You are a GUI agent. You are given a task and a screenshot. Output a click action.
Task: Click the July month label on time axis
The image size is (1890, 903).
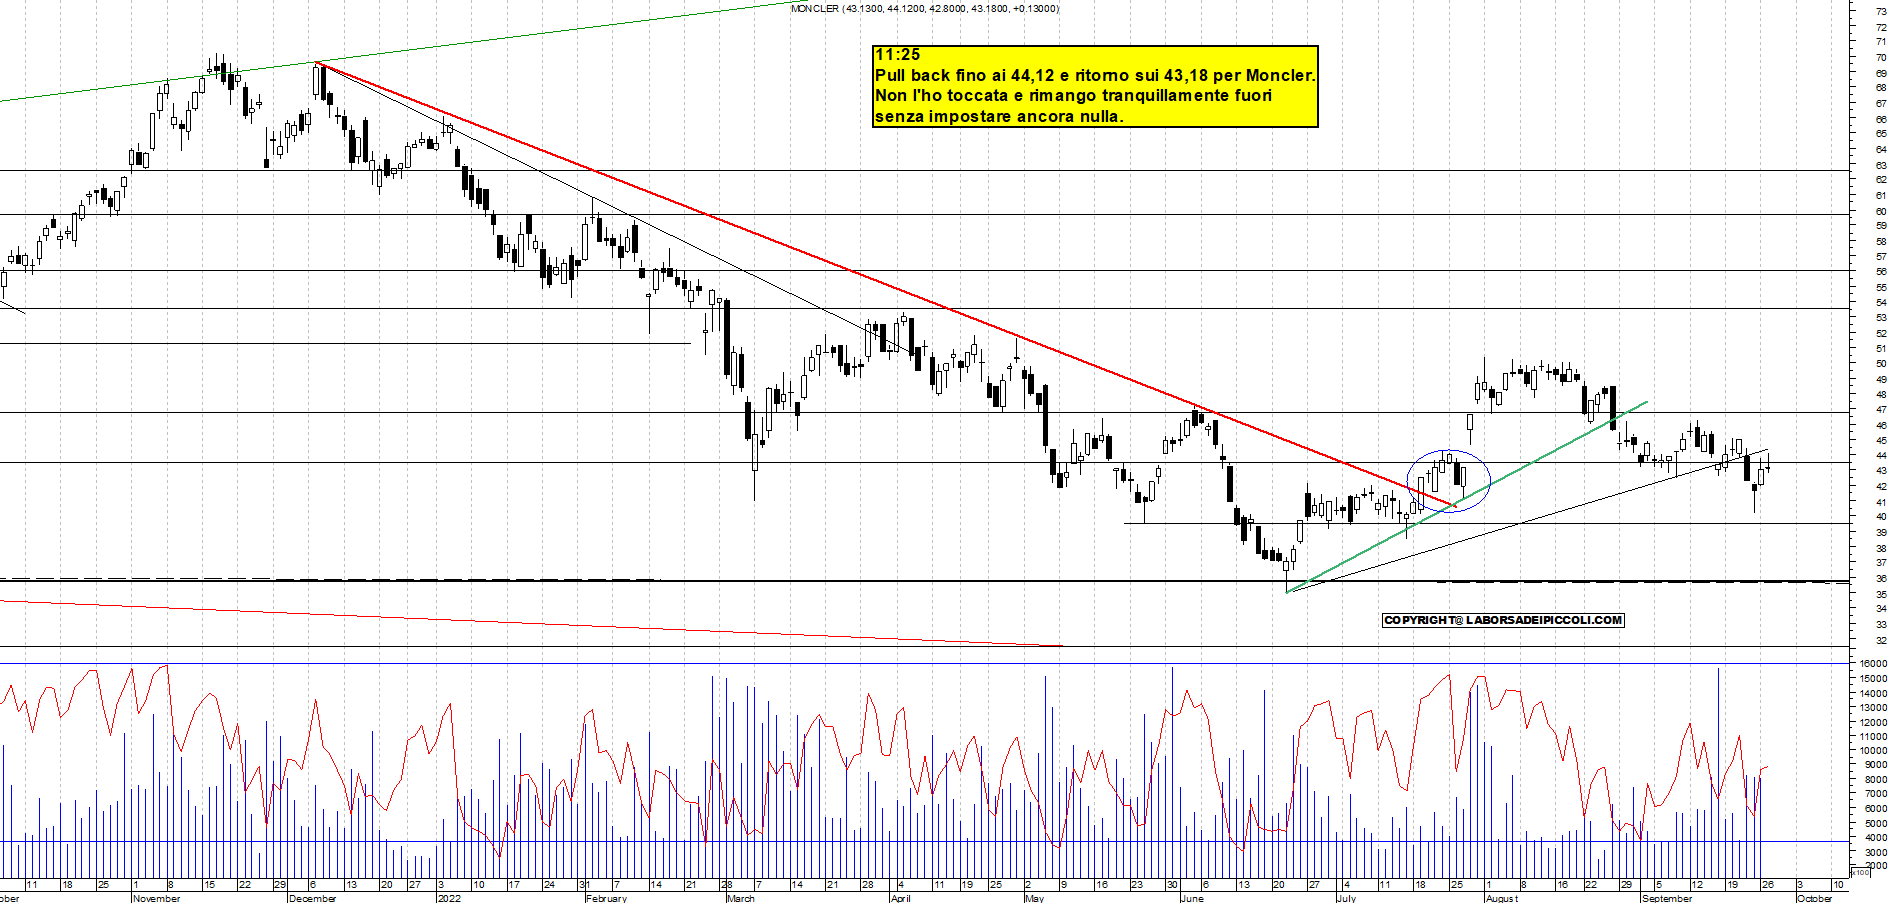1347,898
